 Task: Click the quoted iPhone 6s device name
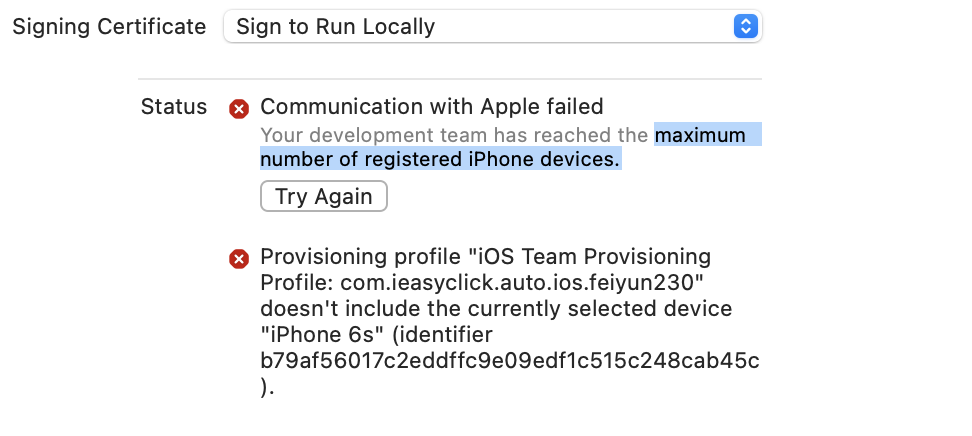pos(323,335)
